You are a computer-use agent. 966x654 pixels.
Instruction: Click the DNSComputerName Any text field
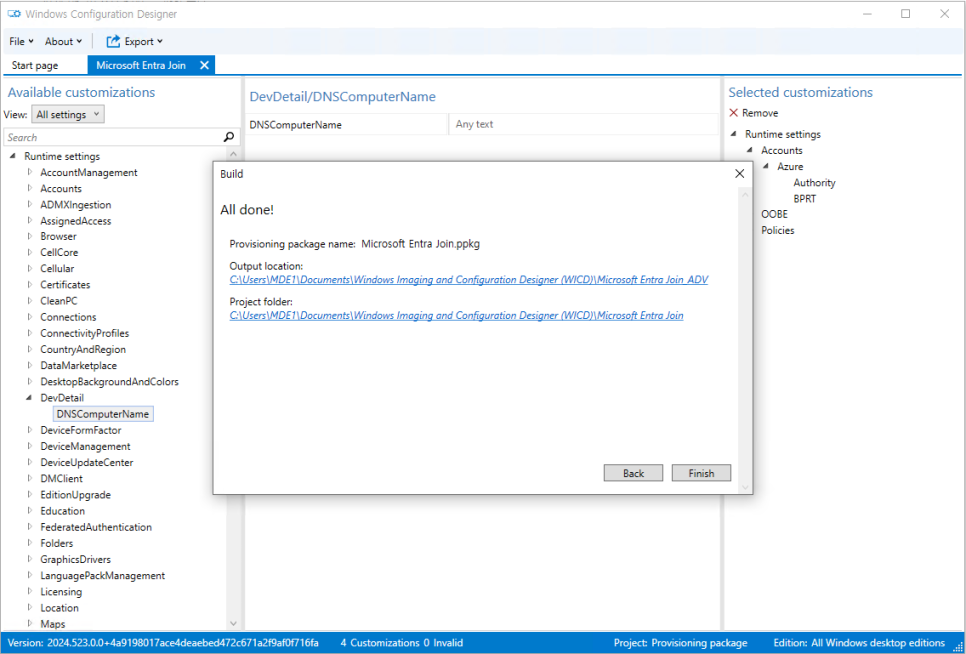[583, 124]
